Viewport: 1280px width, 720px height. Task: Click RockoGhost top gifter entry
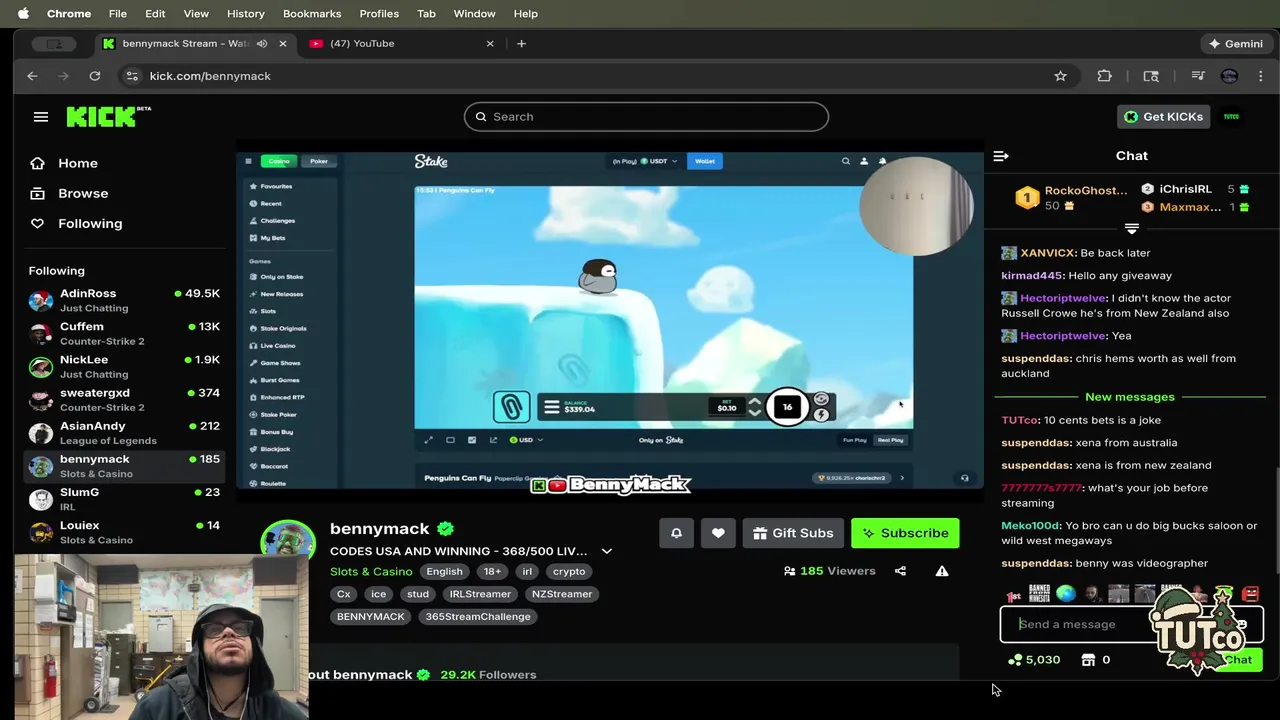click(x=1072, y=198)
